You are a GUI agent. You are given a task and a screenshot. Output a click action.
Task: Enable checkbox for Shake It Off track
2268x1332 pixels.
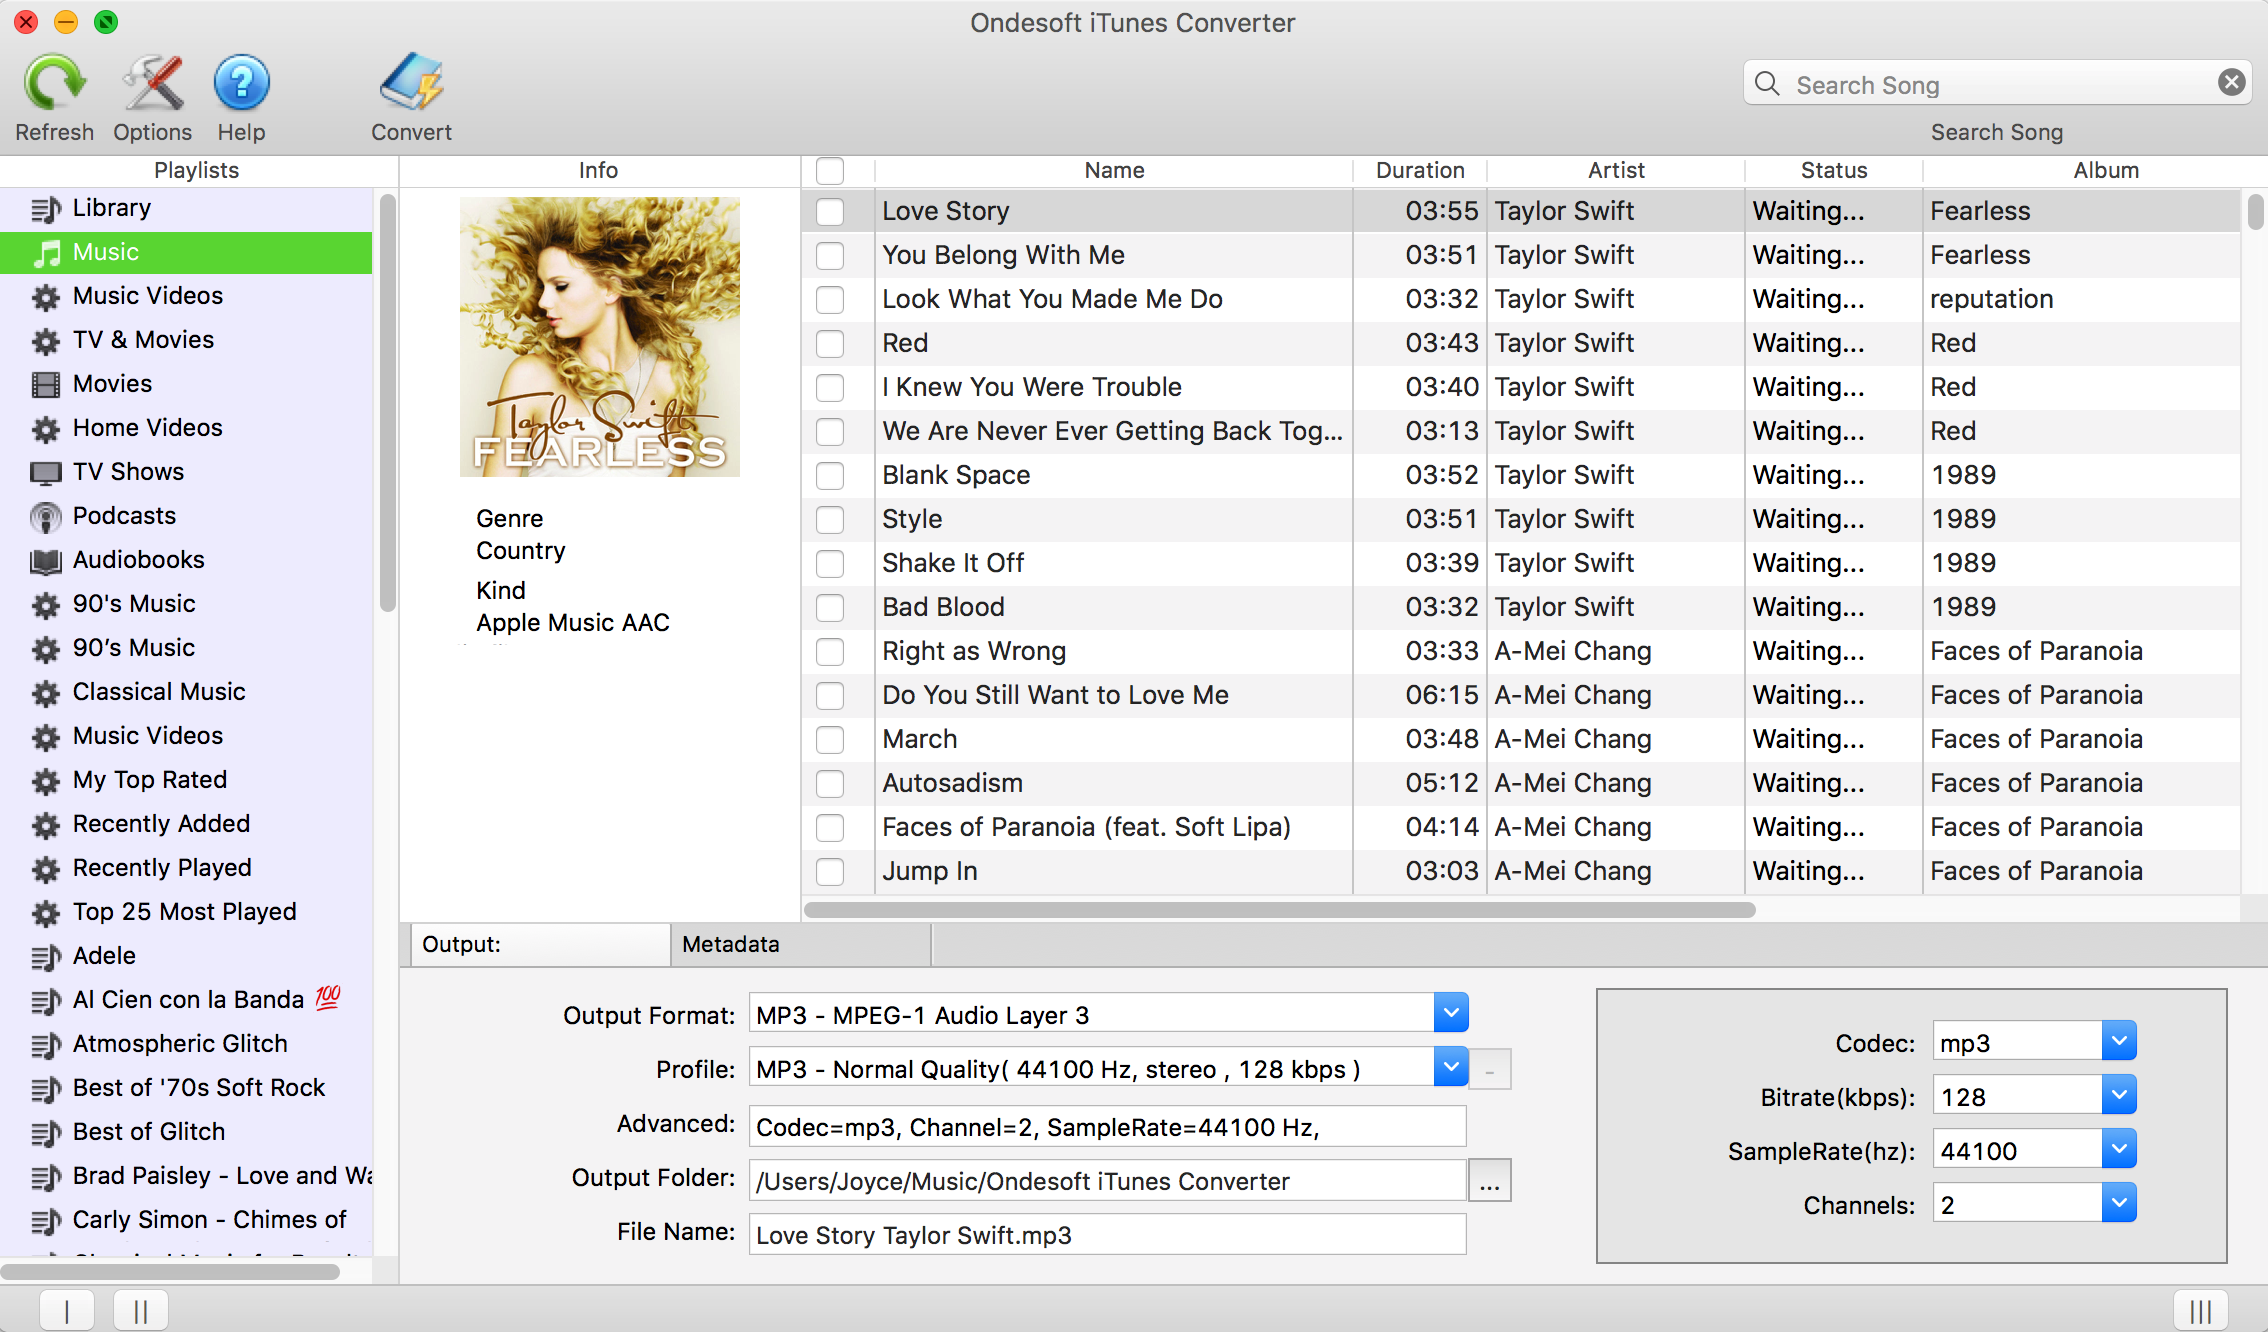tap(832, 561)
